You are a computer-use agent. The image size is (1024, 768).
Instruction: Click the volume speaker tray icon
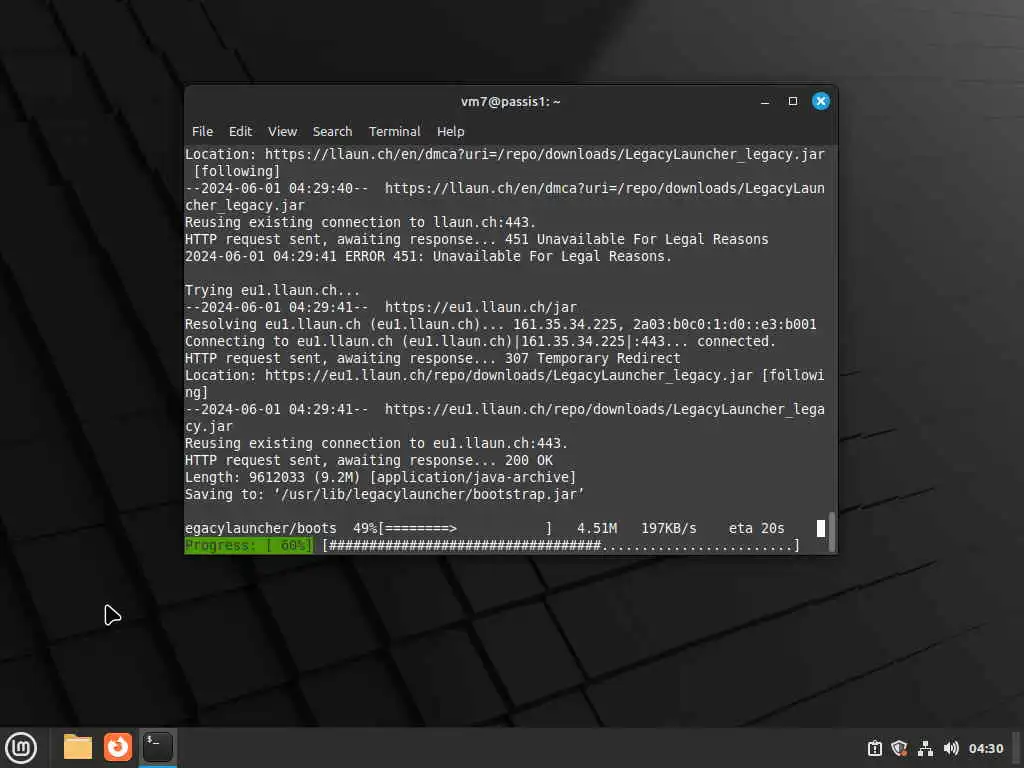point(951,748)
